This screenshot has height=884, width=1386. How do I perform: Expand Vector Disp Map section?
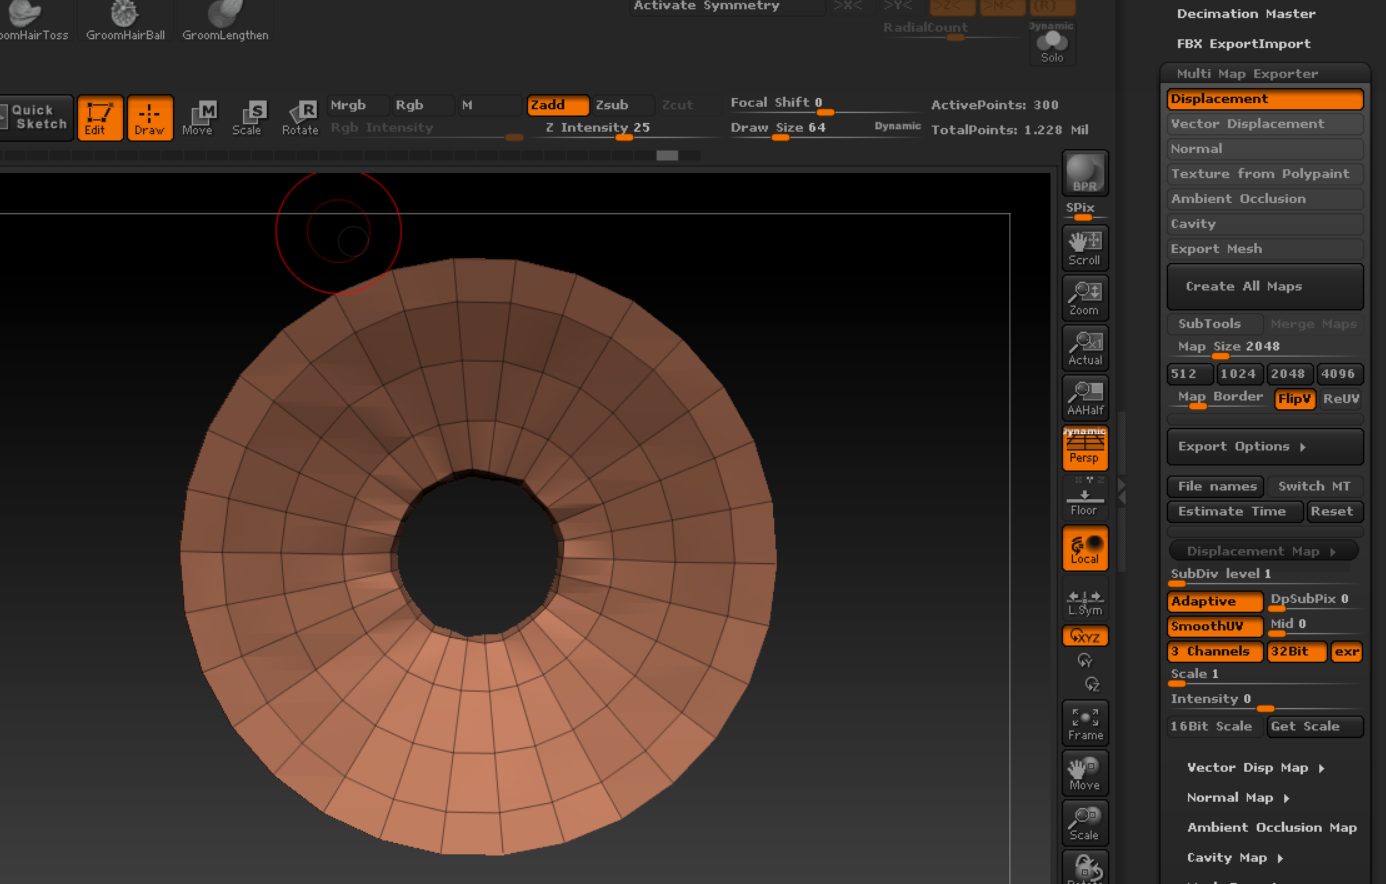(1256, 768)
